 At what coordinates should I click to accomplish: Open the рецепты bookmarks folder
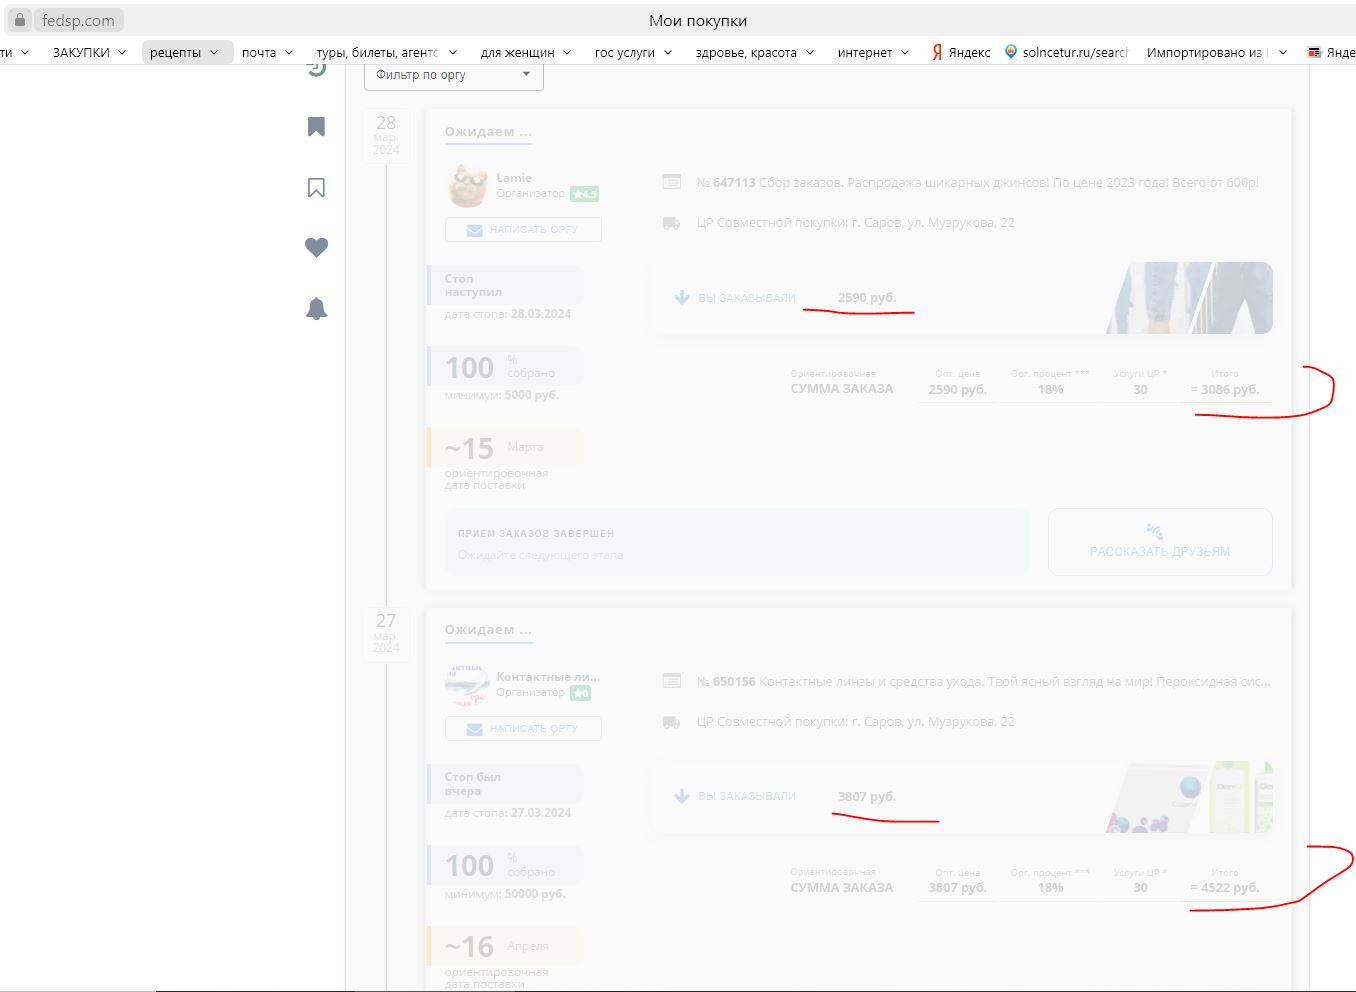(x=185, y=52)
